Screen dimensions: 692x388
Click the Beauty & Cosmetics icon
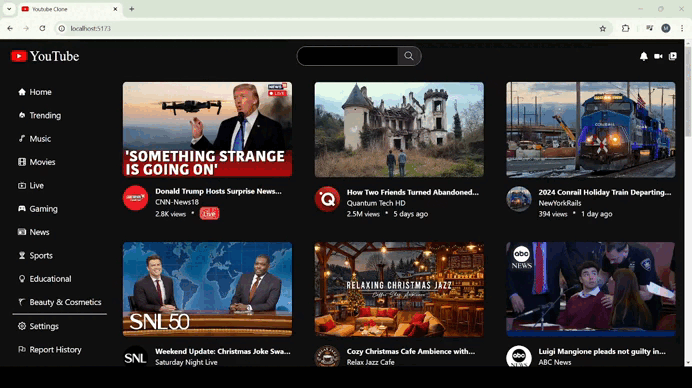(22, 302)
